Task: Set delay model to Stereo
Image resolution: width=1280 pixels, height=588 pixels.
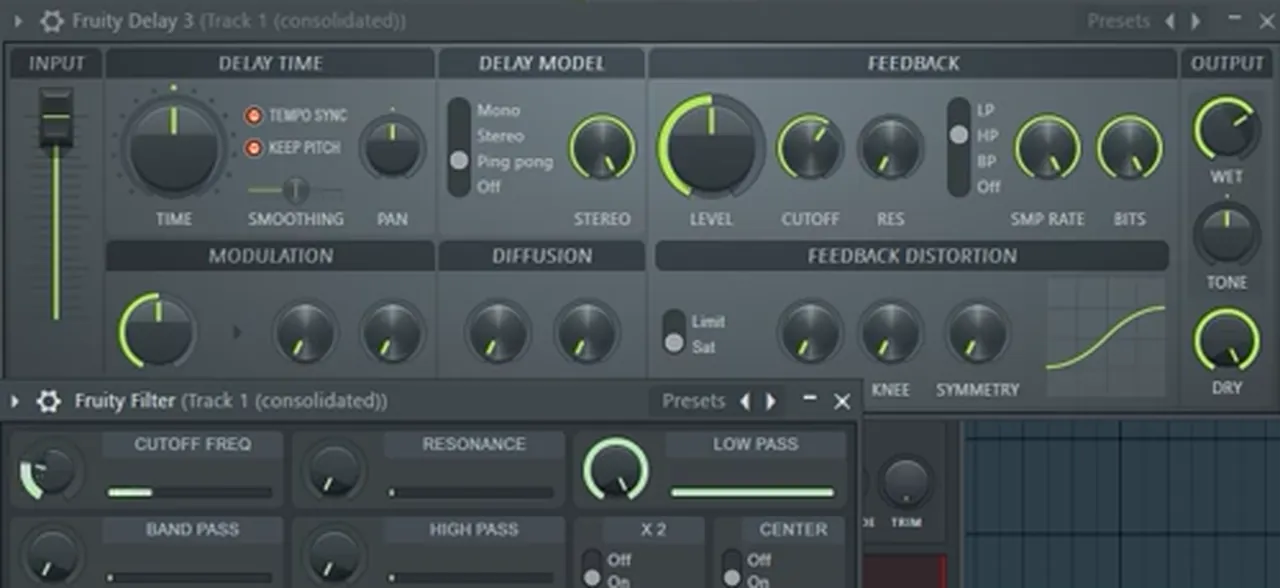Action: pos(500,136)
